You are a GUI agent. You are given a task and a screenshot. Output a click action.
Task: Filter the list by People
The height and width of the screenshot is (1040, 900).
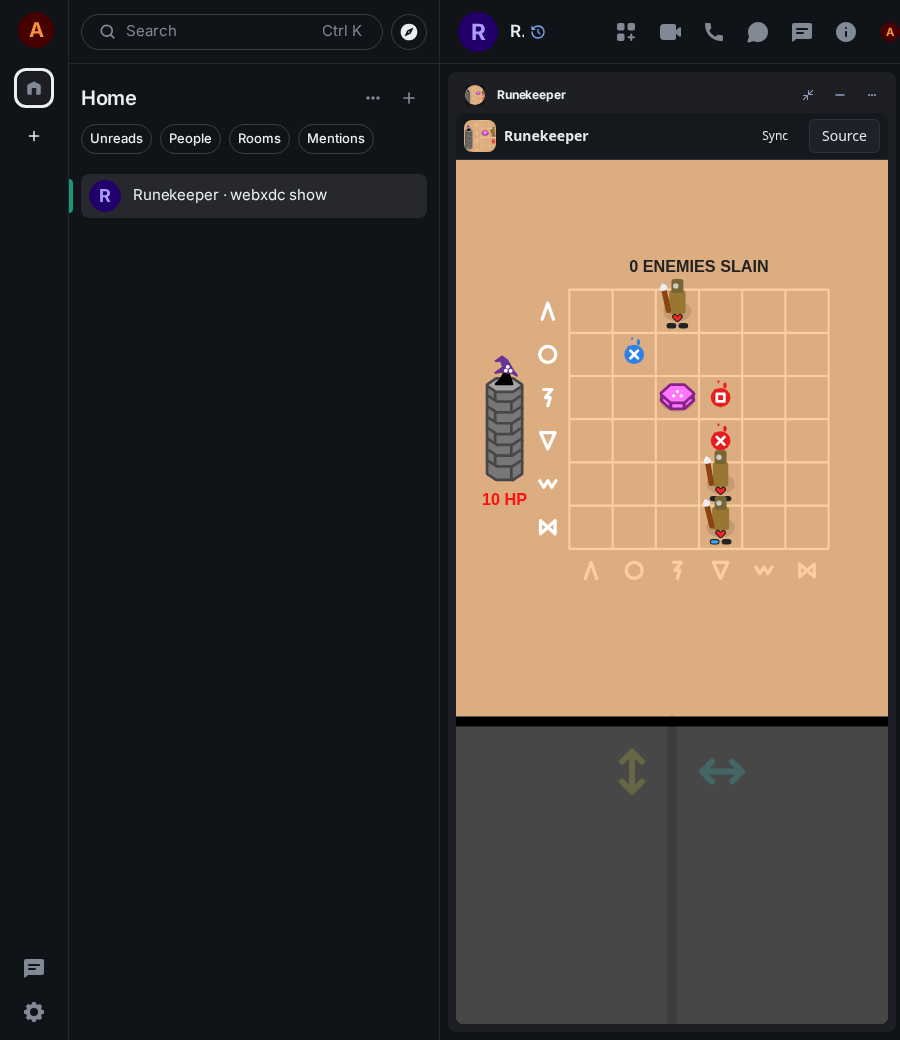(x=190, y=139)
